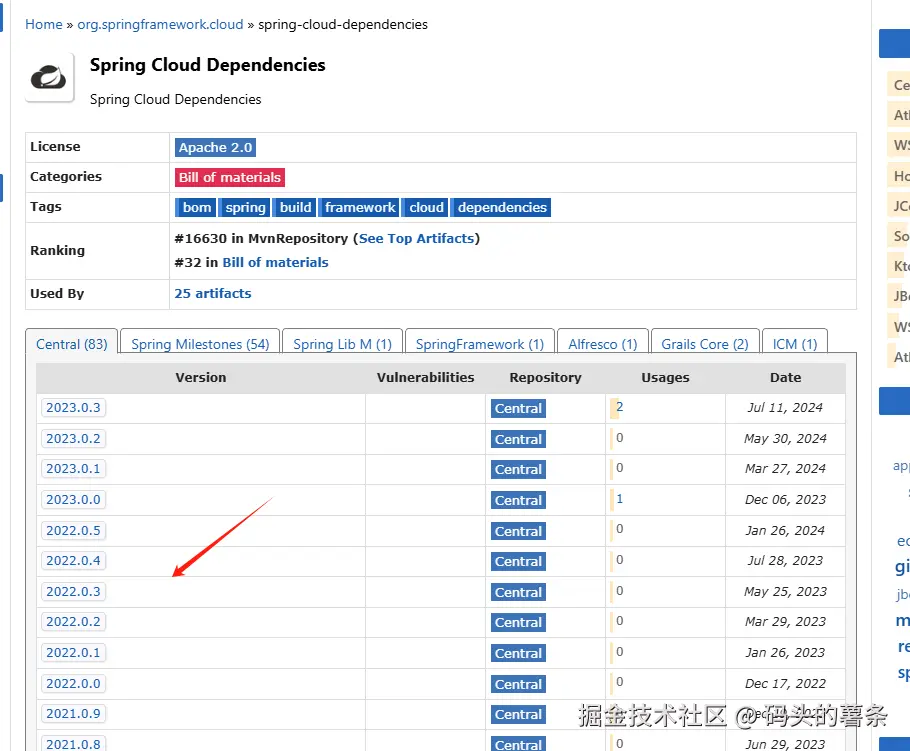Click the Spring Cloud logo thumbnail
This screenshot has width=910, height=751.
(x=49, y=77)
